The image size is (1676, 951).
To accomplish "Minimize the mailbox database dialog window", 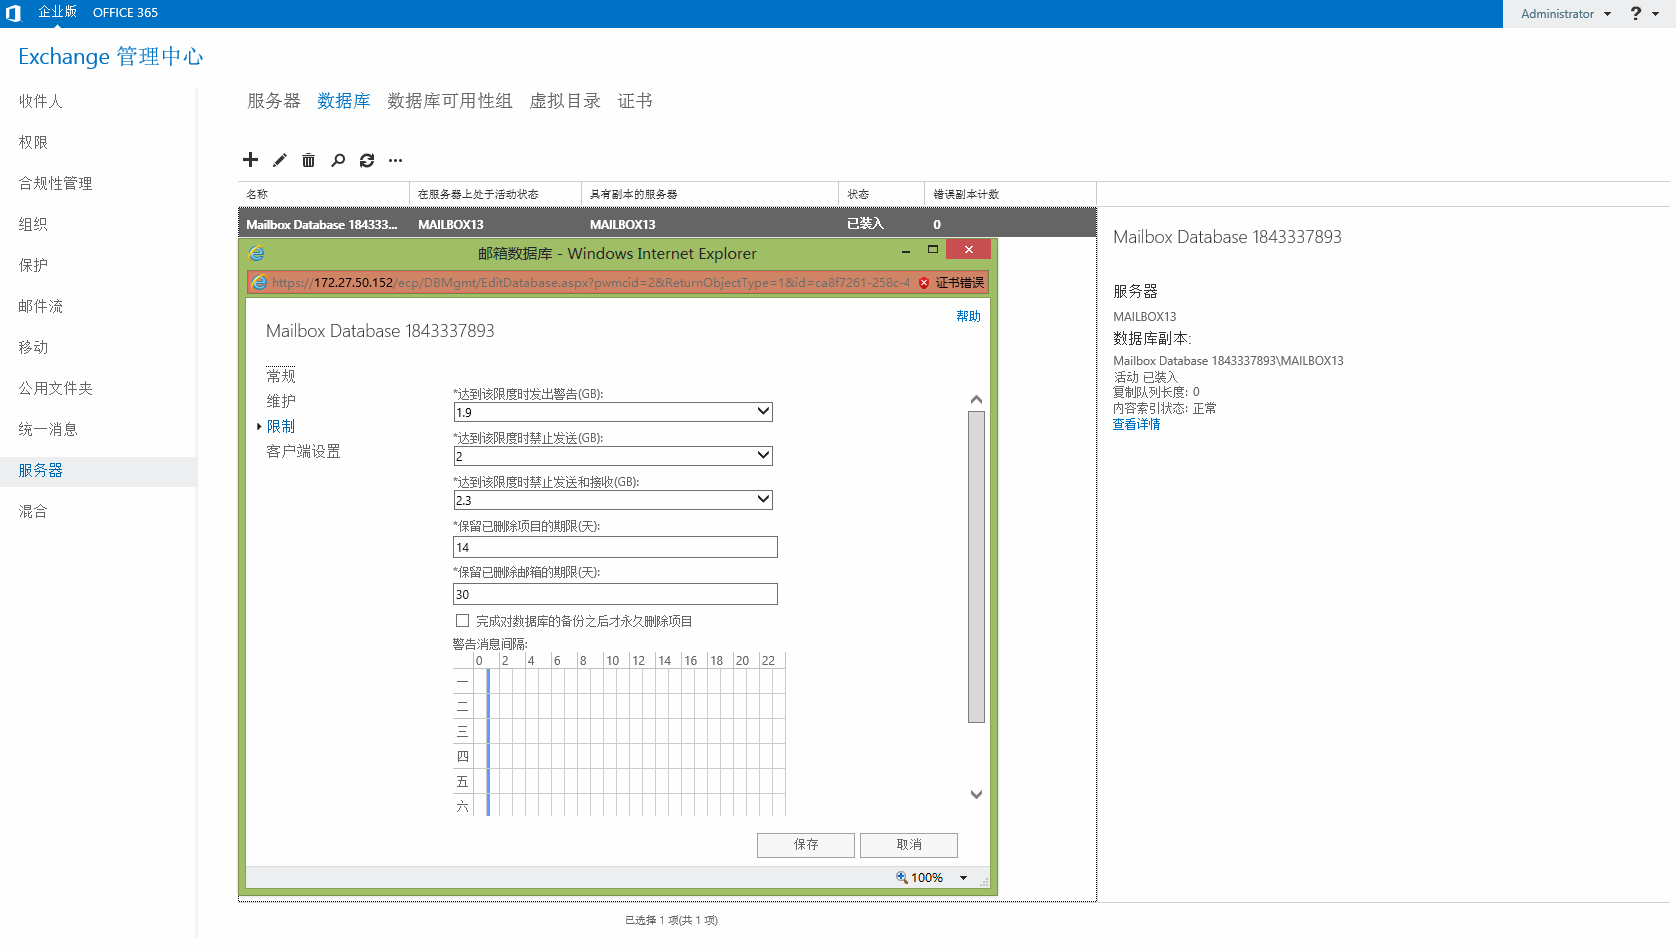I will coord(906,251).
